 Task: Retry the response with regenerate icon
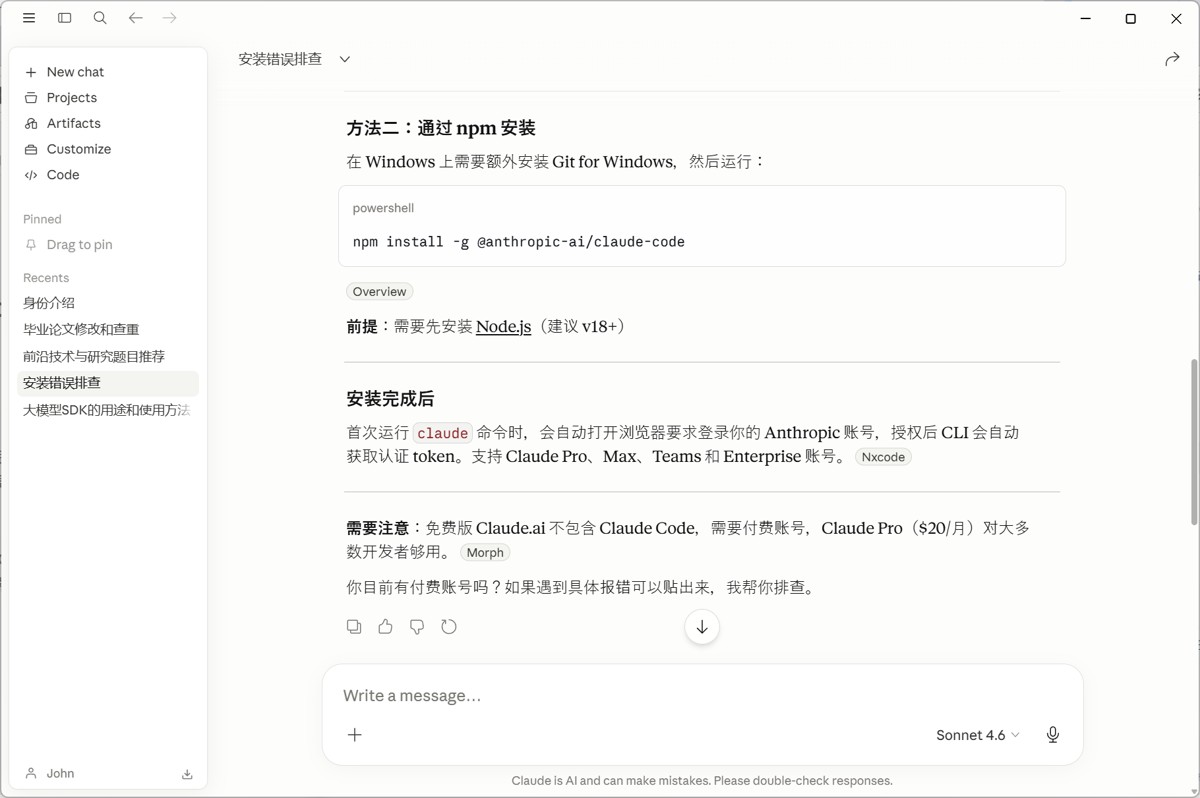tap(449, 627)
